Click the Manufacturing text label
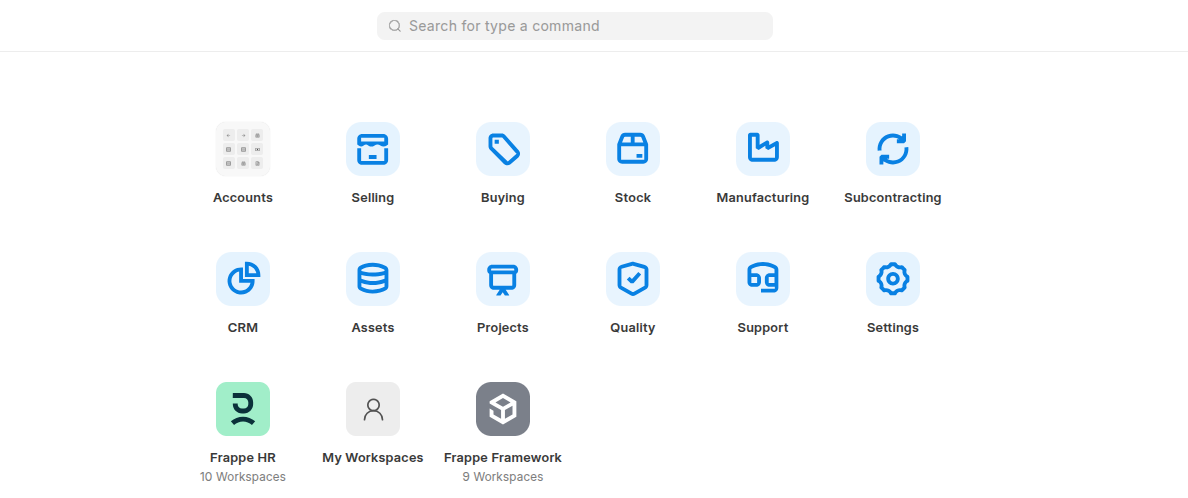This screenshot has height=498, width=1188. 763,198
